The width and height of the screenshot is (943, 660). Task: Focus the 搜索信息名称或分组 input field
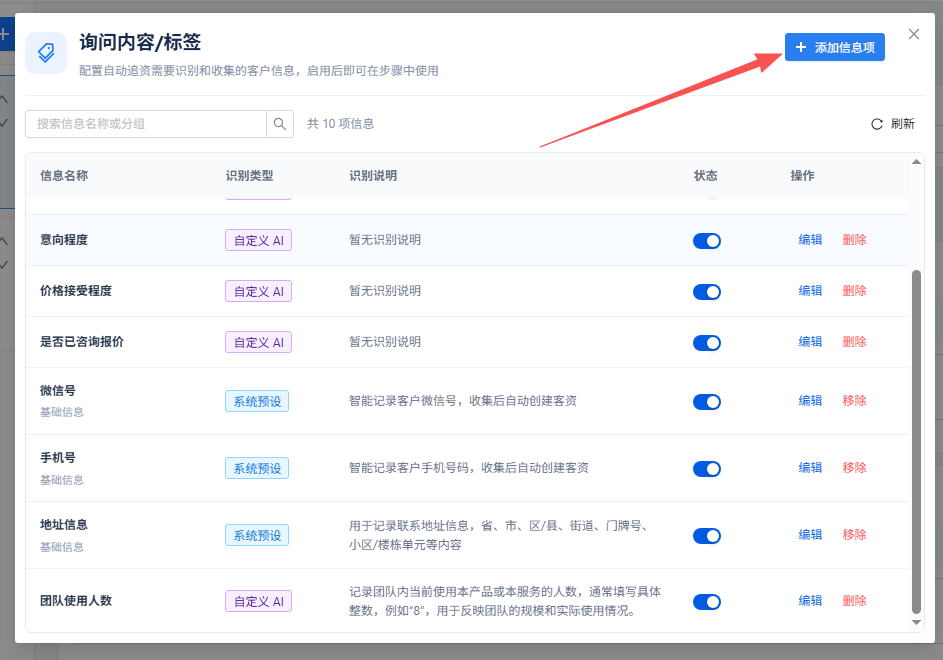tap(146, 124)
